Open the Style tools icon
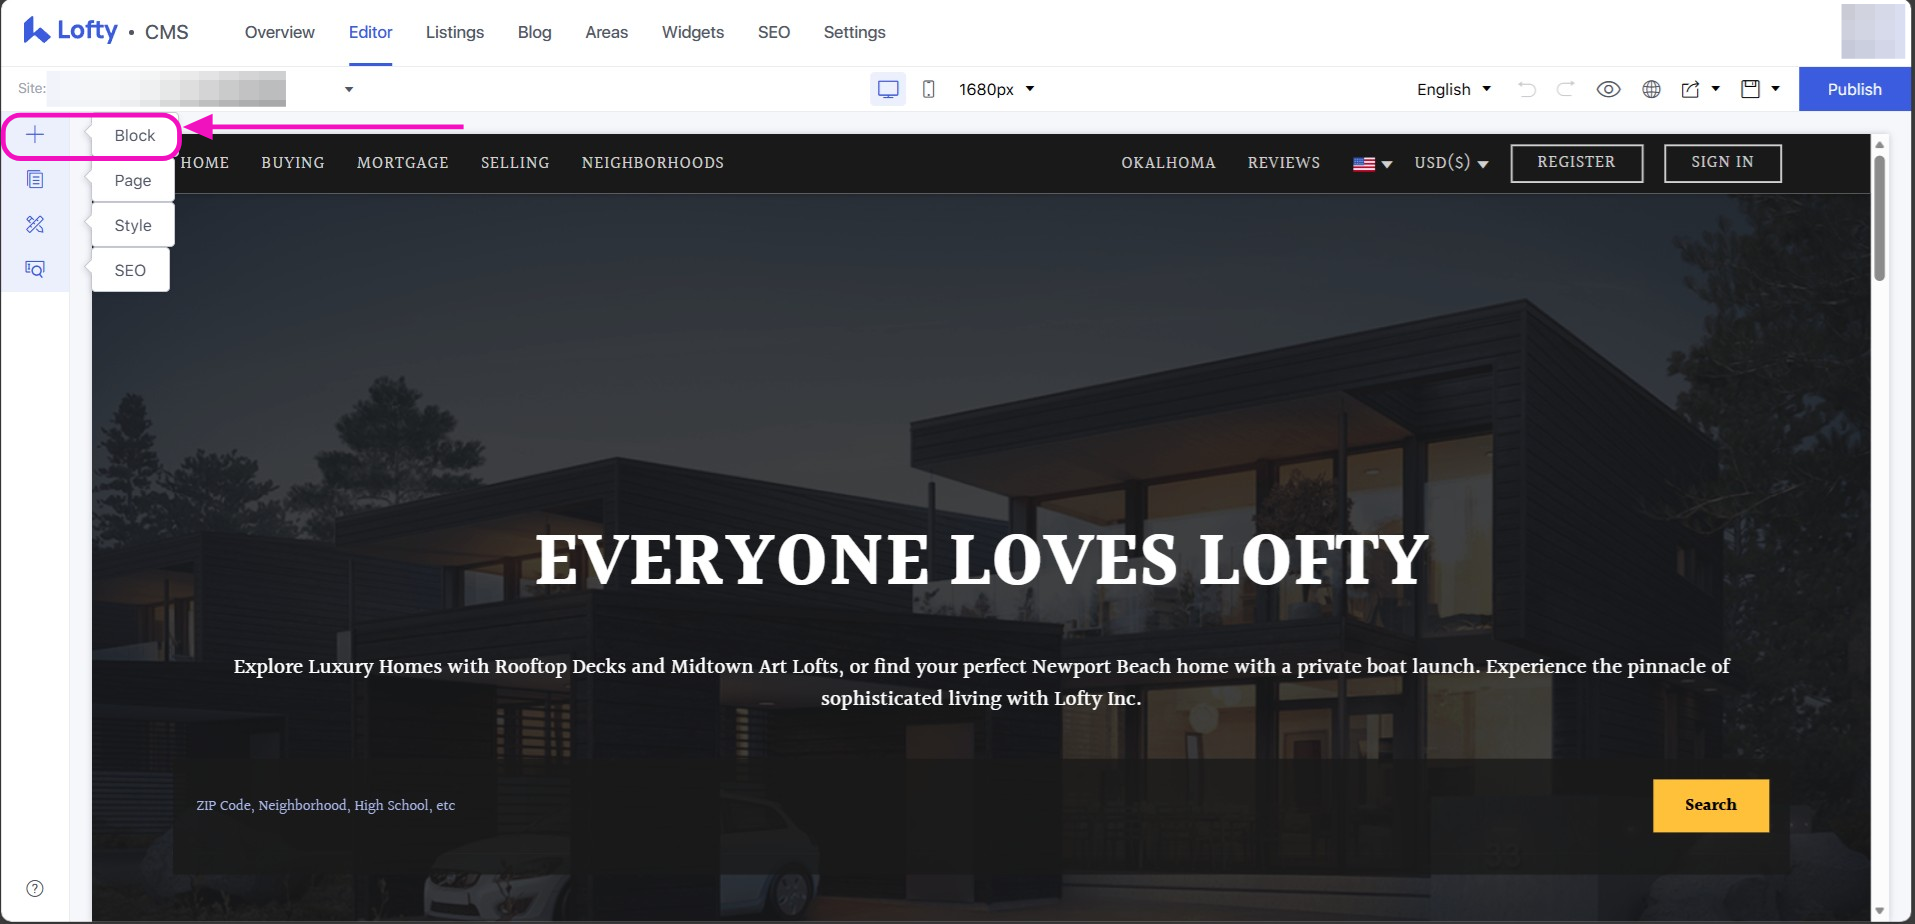 [35, 225]
